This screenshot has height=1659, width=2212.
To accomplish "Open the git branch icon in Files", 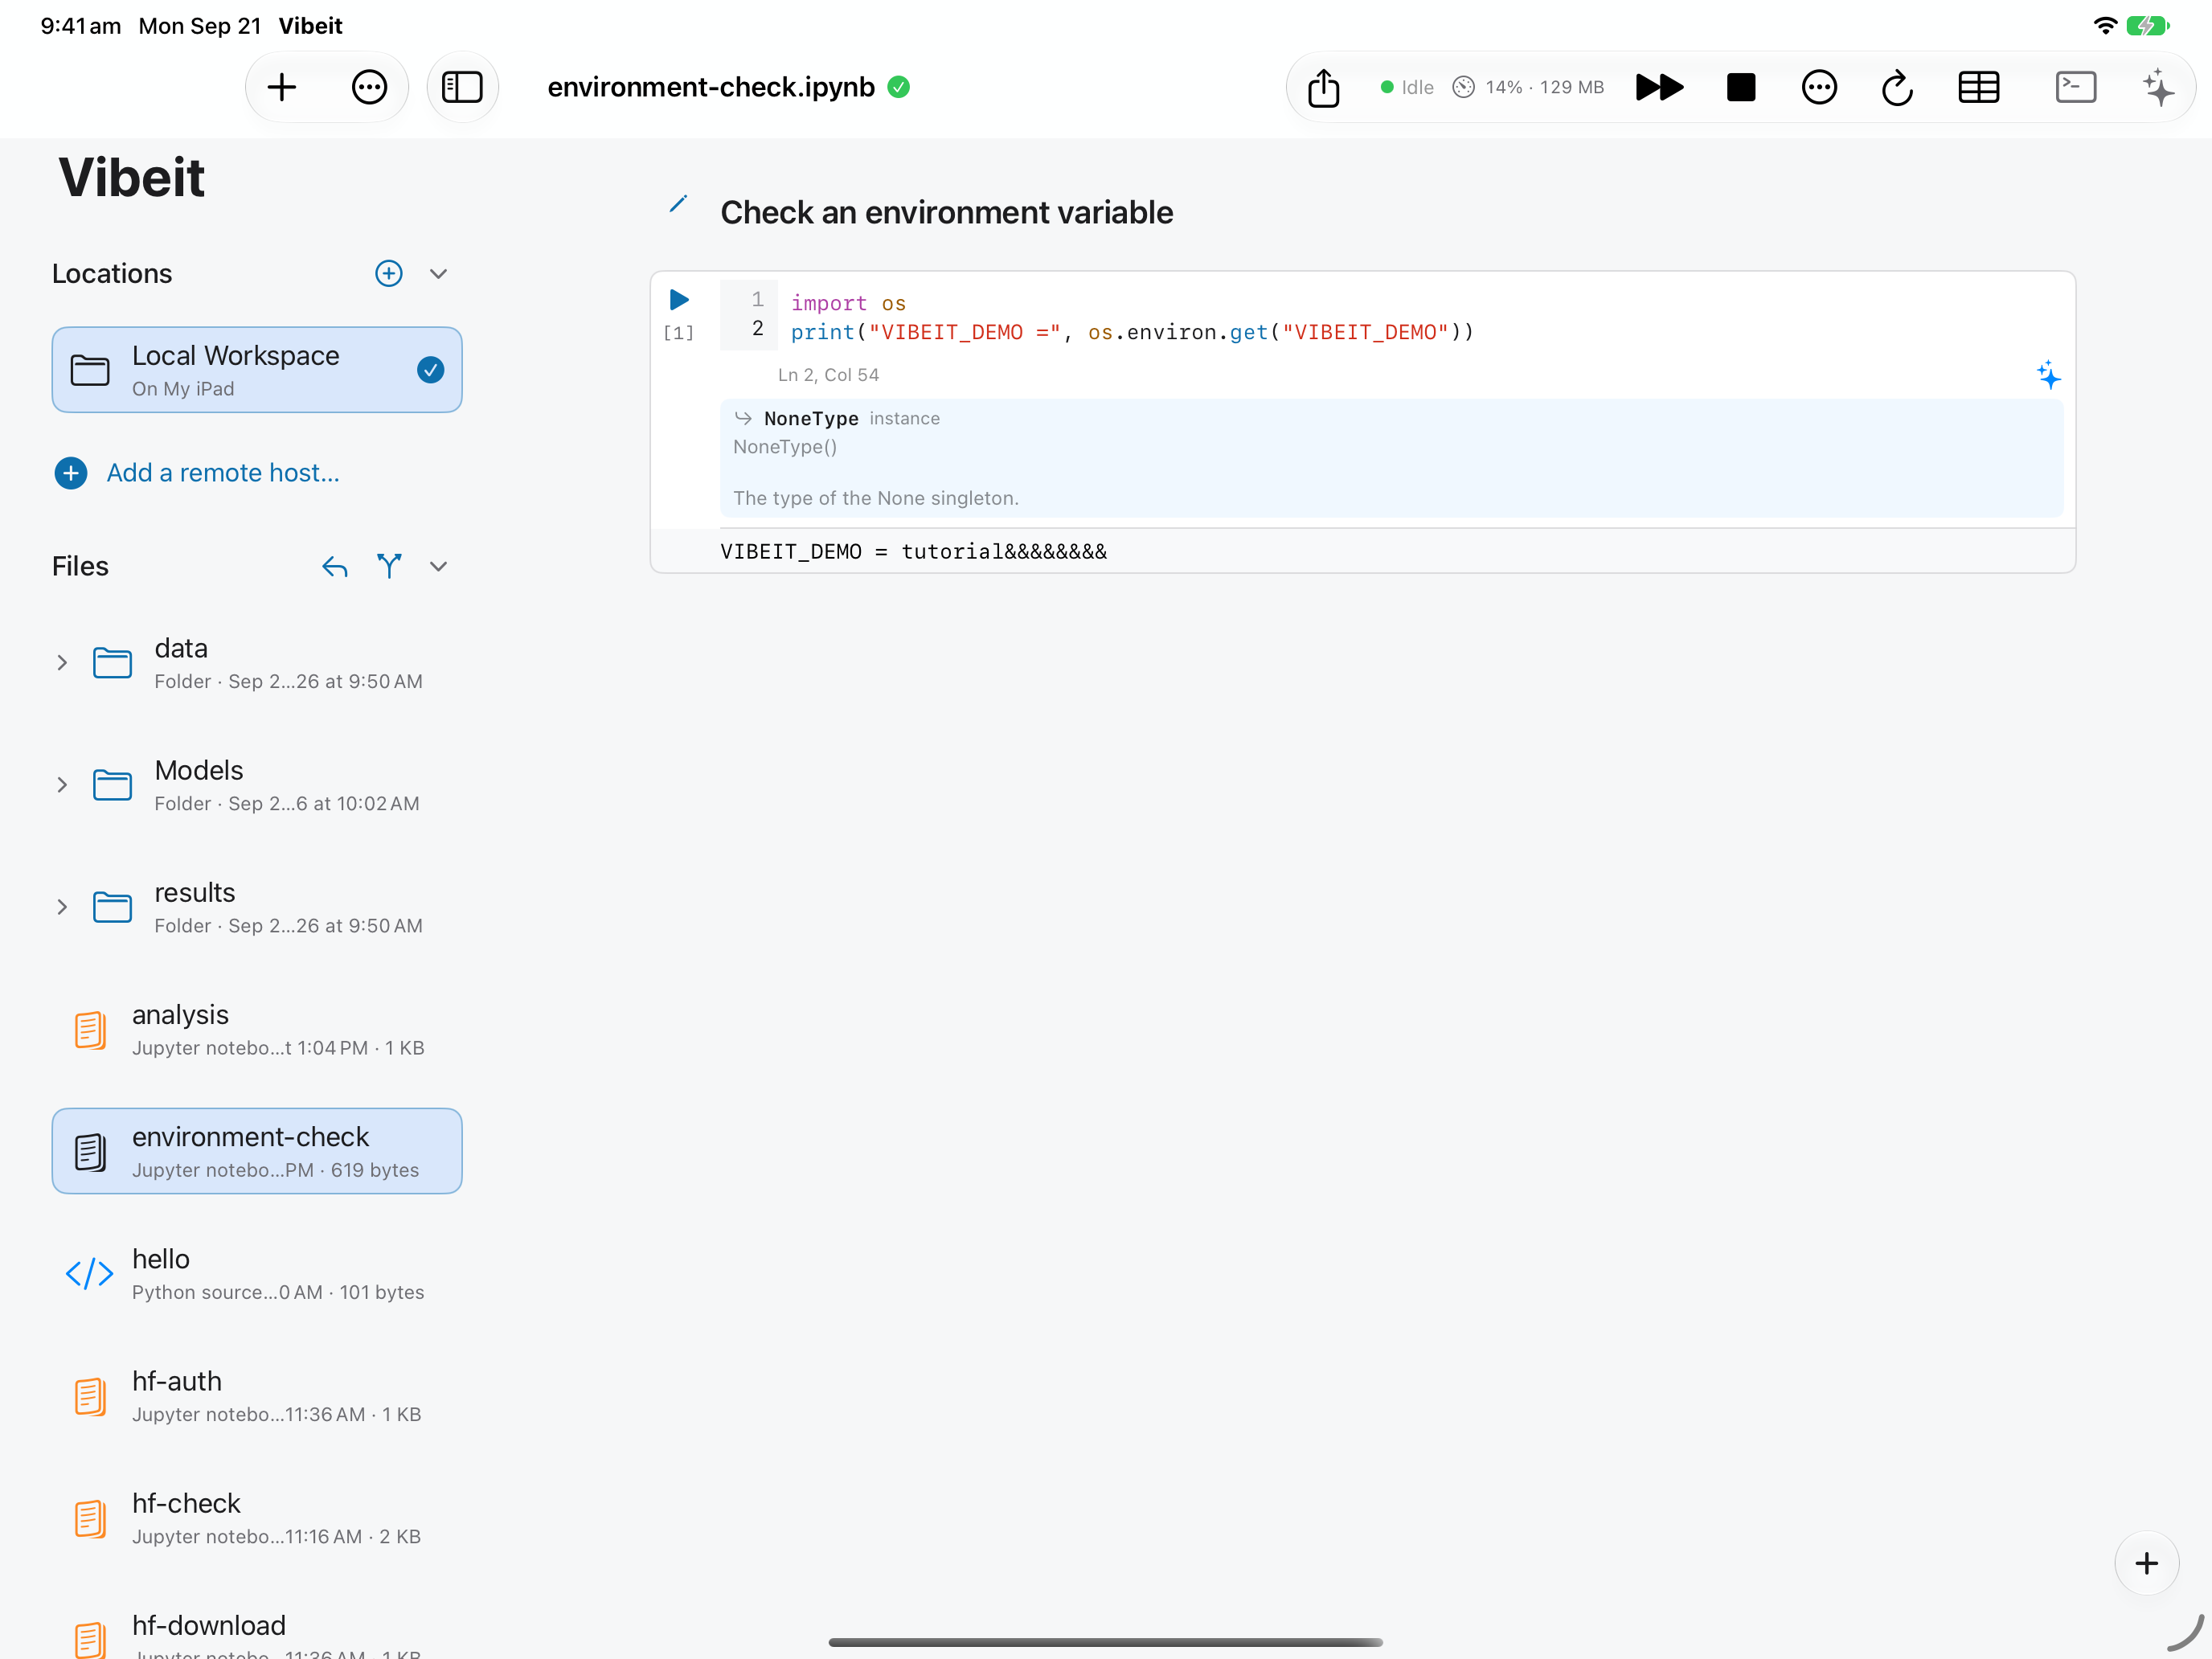I will (x=389, y=566).
